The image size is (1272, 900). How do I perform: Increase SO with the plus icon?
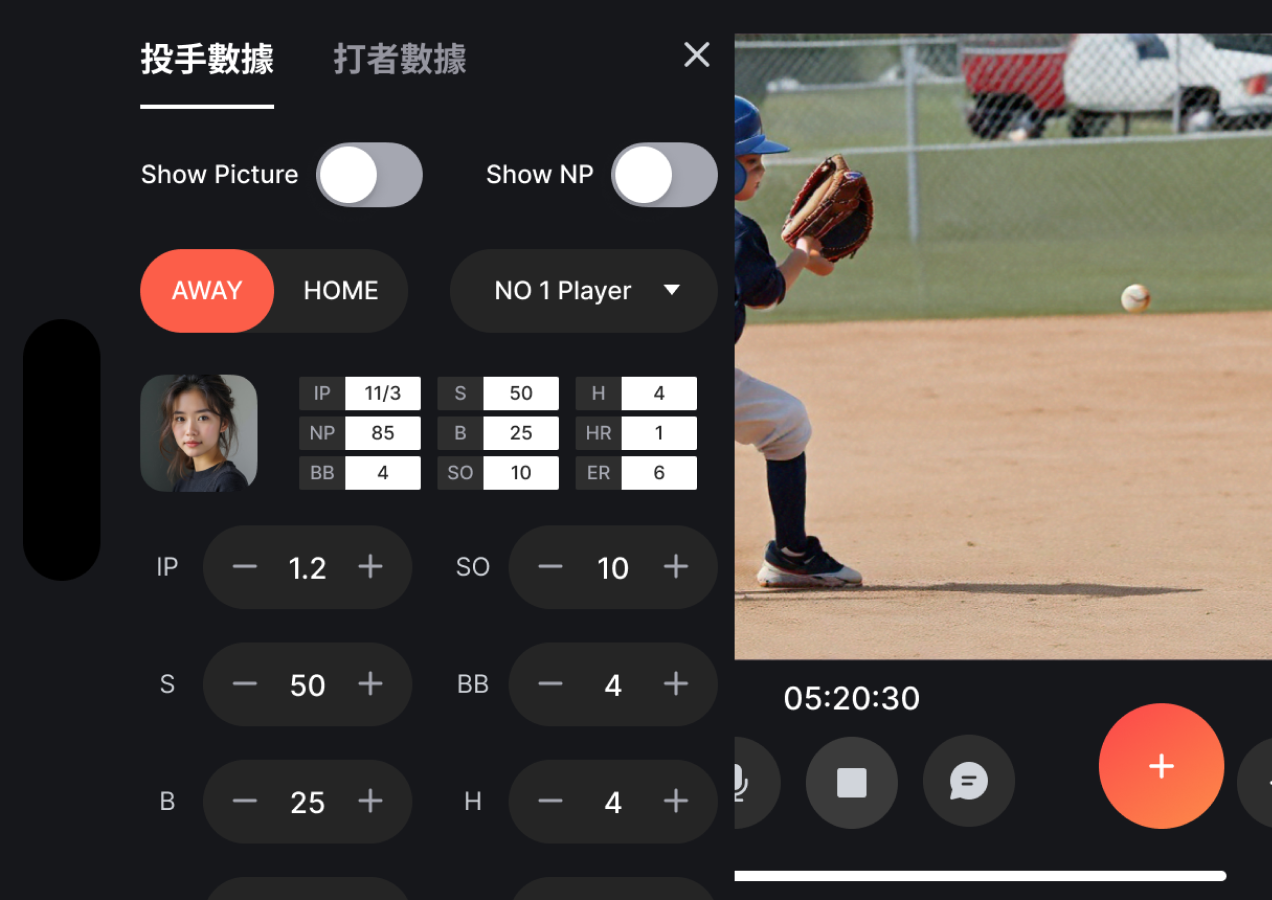(676, 567)
